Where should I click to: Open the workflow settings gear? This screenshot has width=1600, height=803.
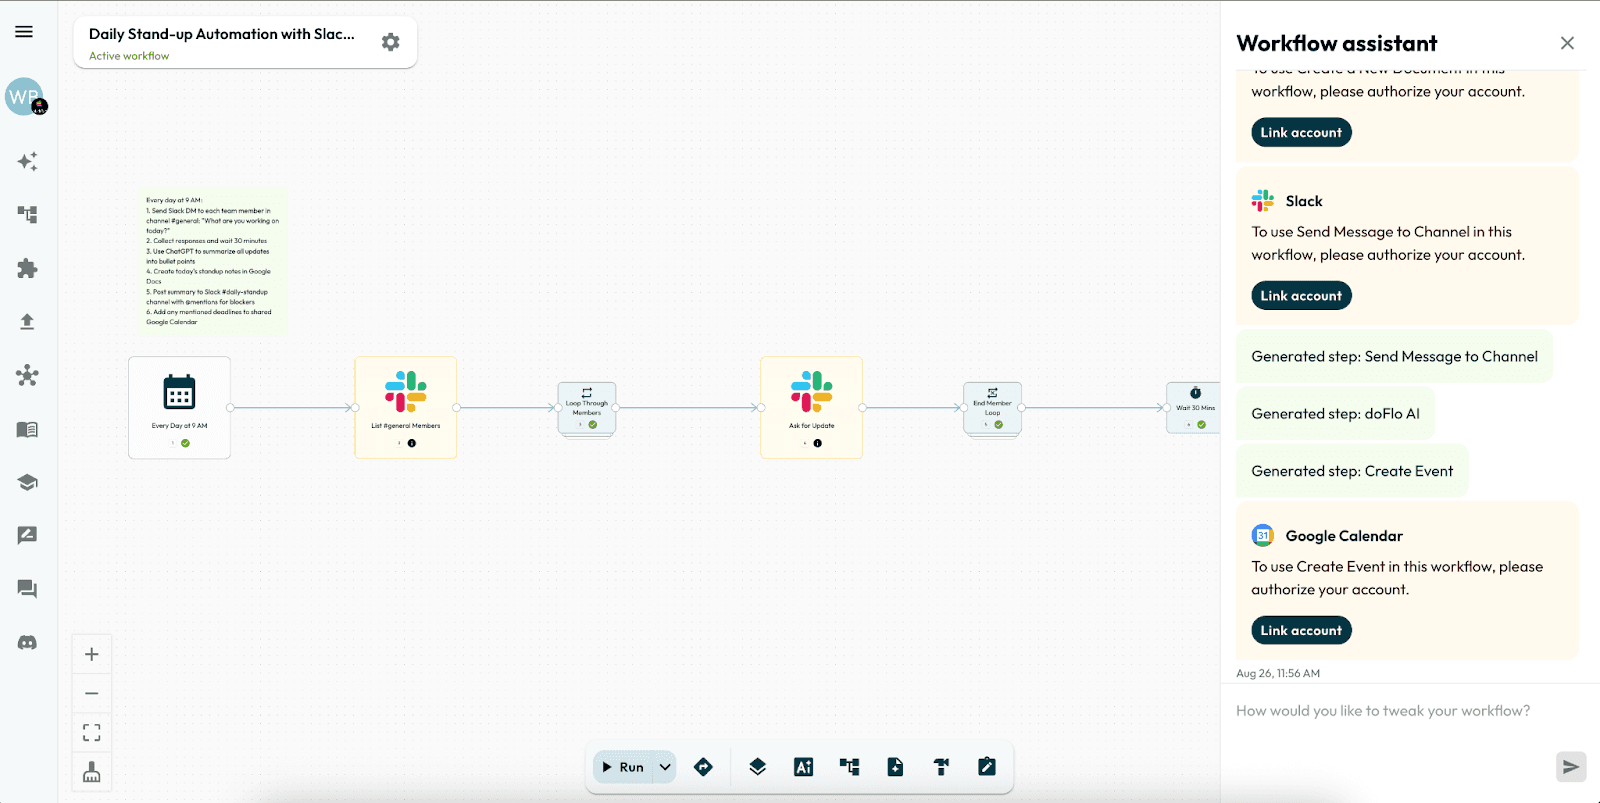click(390, 42)
